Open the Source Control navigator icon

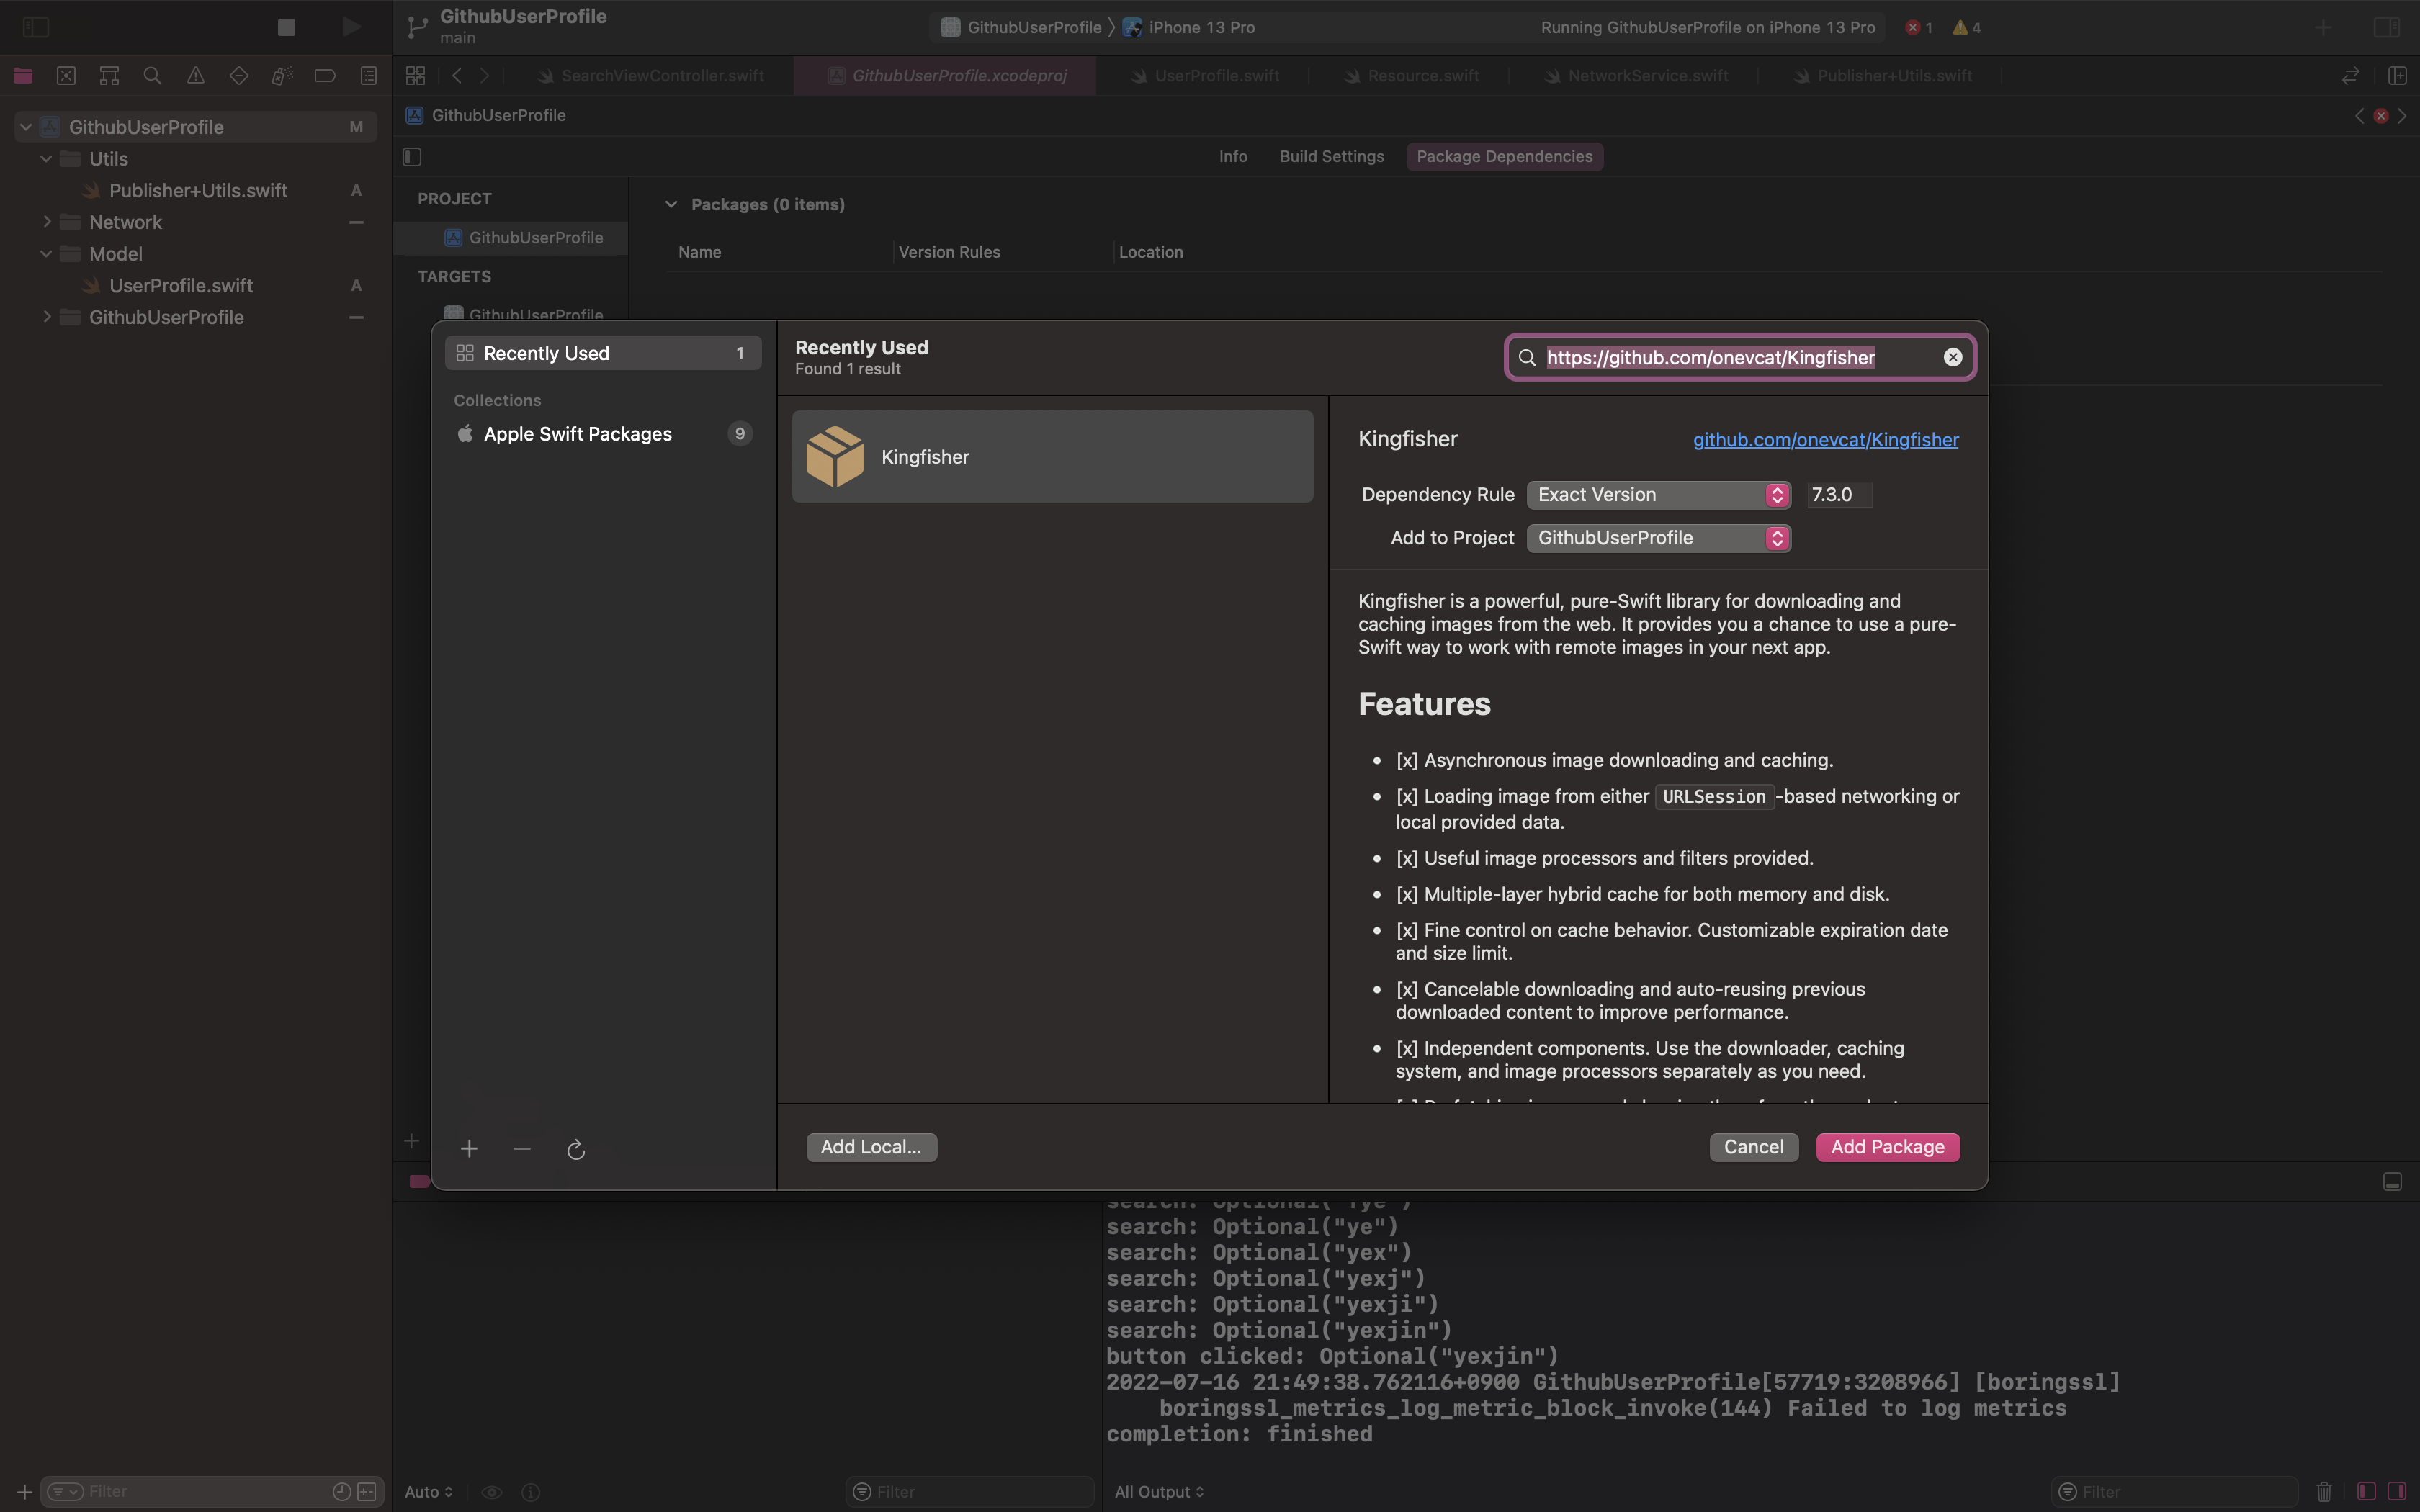pyautogui.click(x=66, y=76)
